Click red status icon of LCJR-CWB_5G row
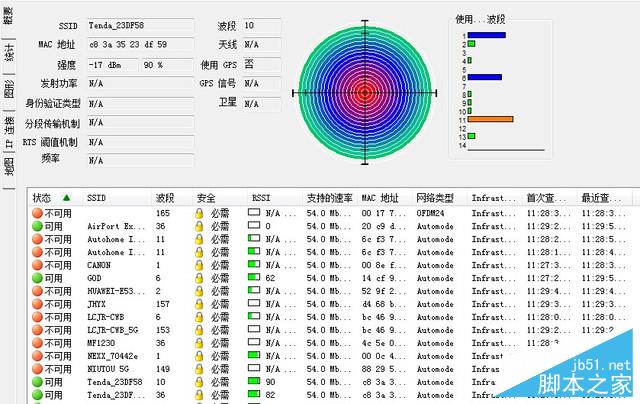The image size is (640, 404). point(38,330)
